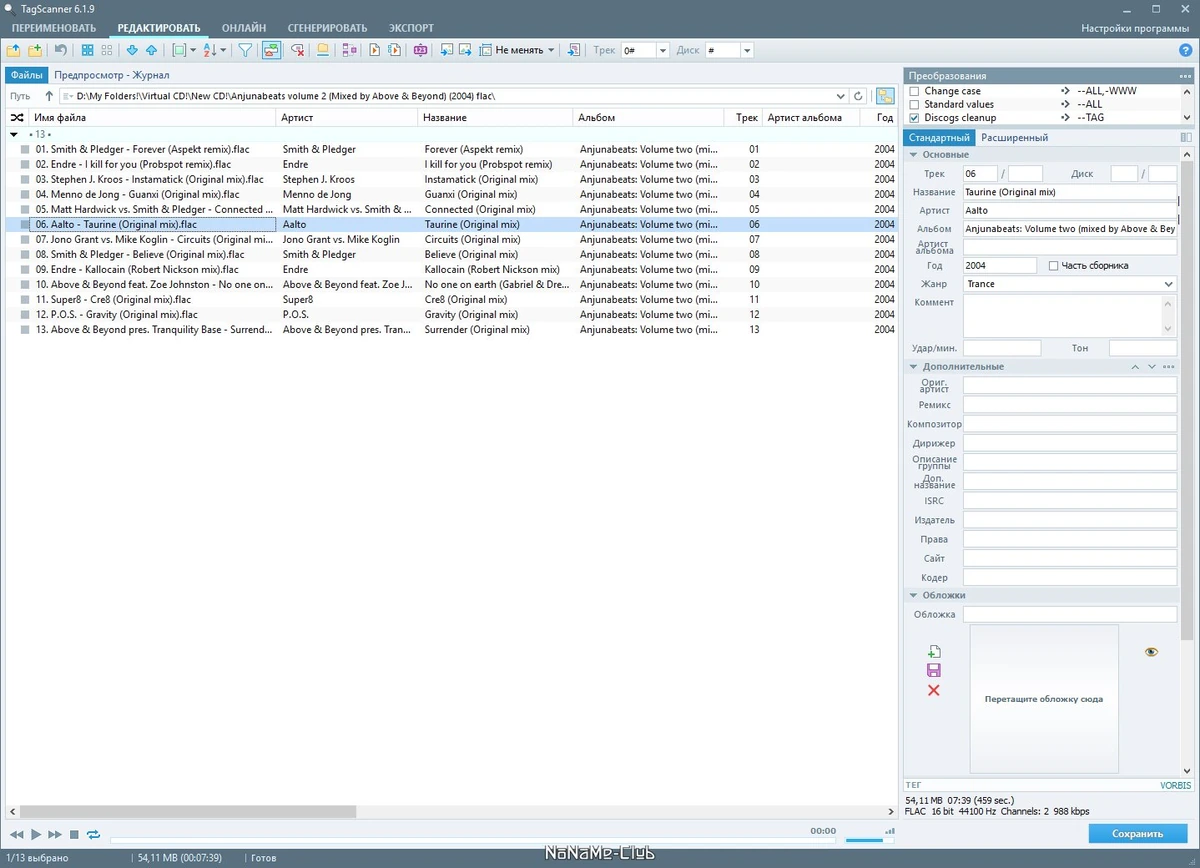Open the sort A-Z dropdown arrow

[224, 50]
